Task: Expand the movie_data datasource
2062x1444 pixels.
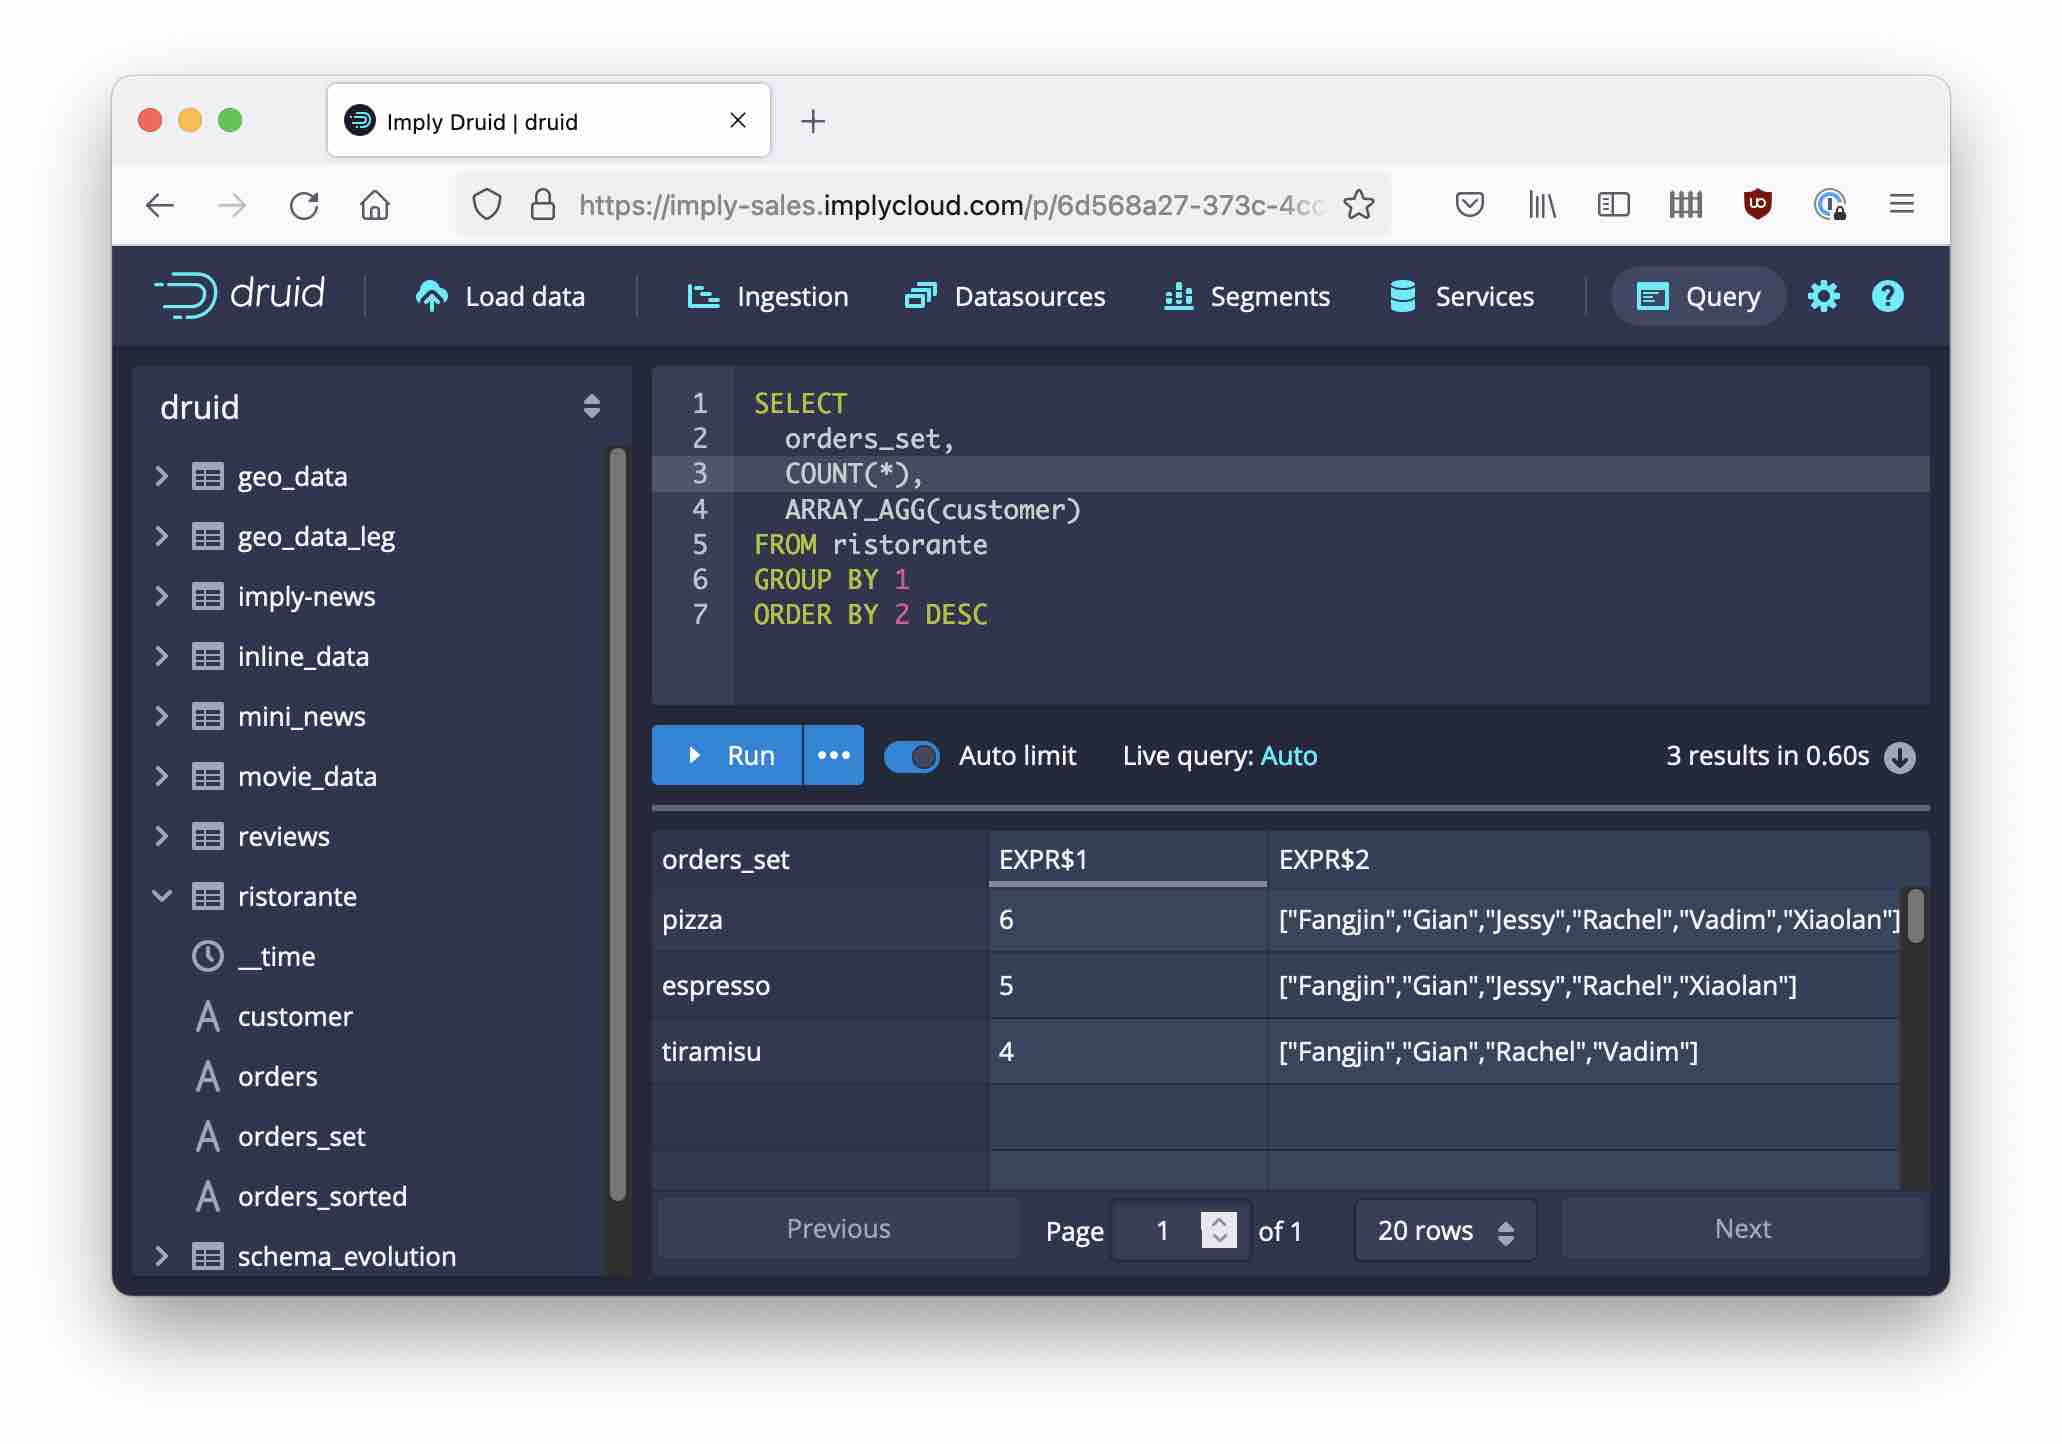Action: 162,776
